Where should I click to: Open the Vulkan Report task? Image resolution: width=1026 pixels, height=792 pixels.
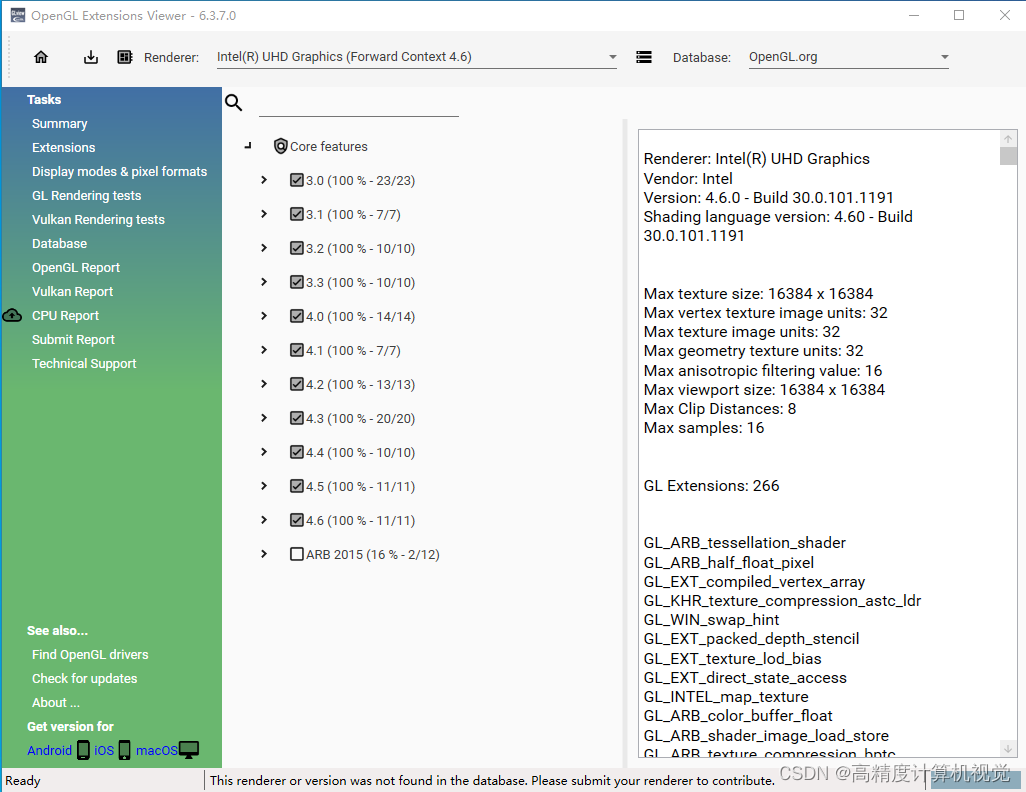coord(72,292)
